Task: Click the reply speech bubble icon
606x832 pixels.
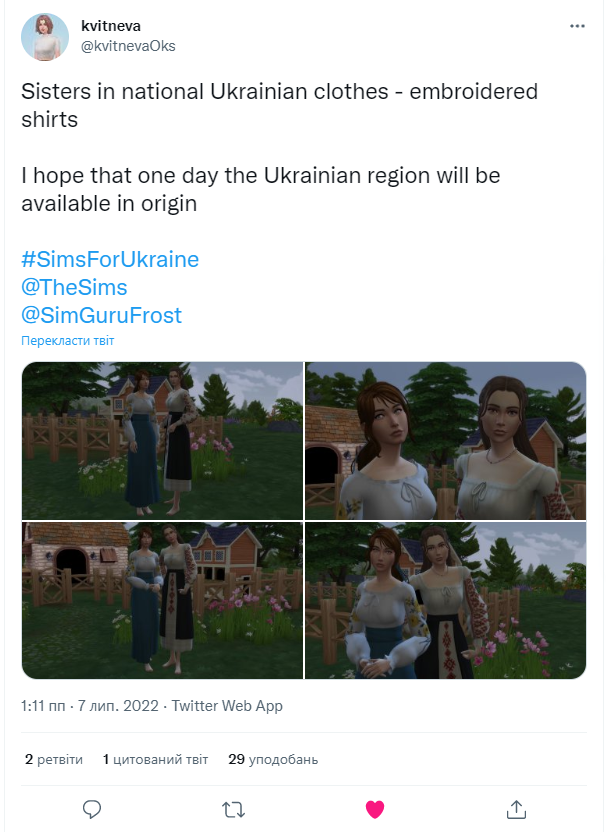Action: tap(92, 809)
